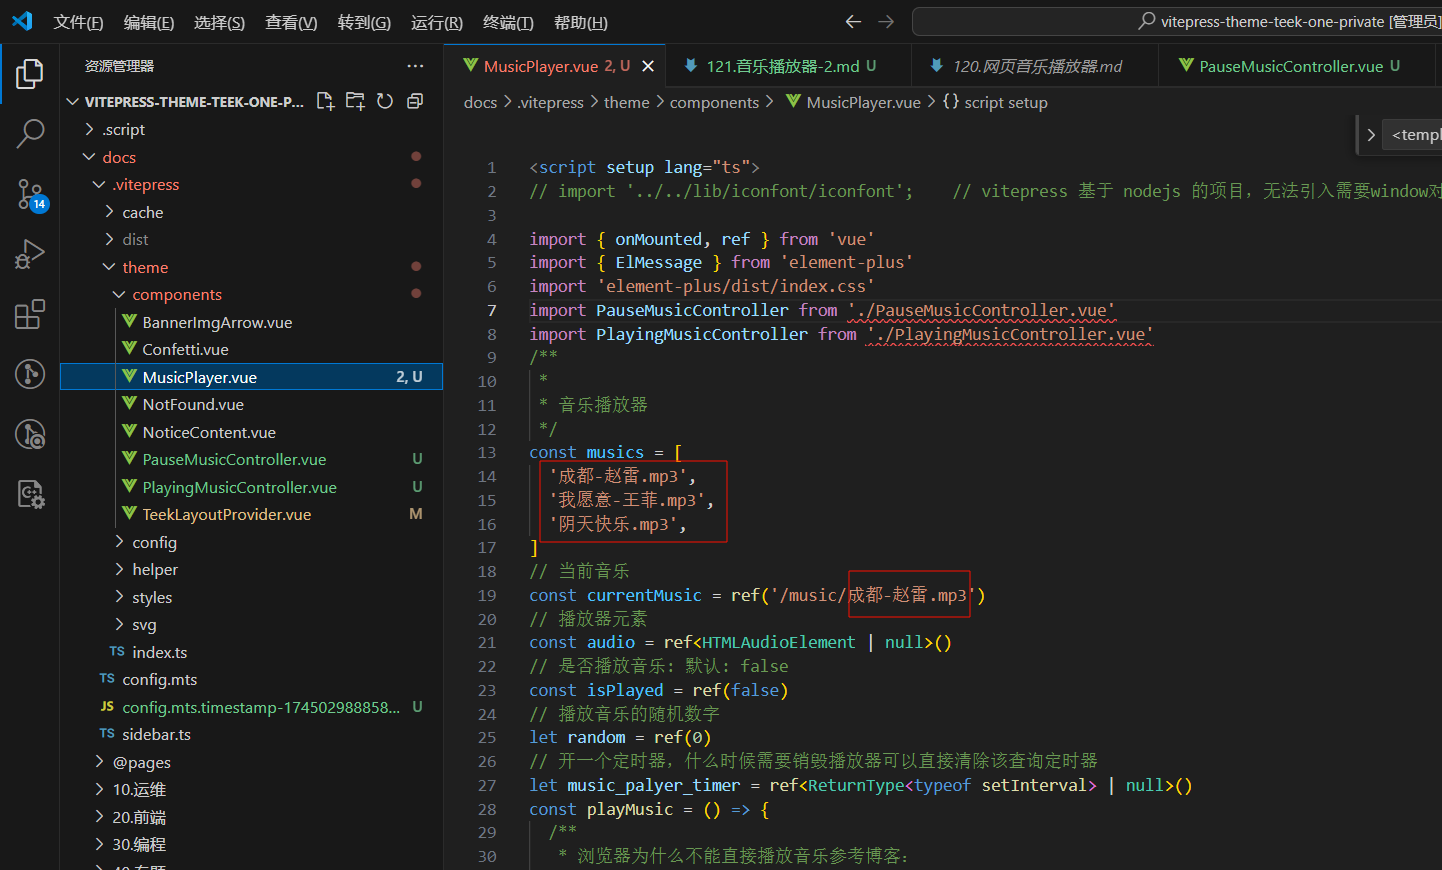The height and width of the screenshot is (870, 1442).
Task: Open TeekLayoutProvider.vue in explorer
Action: point(251,514)
